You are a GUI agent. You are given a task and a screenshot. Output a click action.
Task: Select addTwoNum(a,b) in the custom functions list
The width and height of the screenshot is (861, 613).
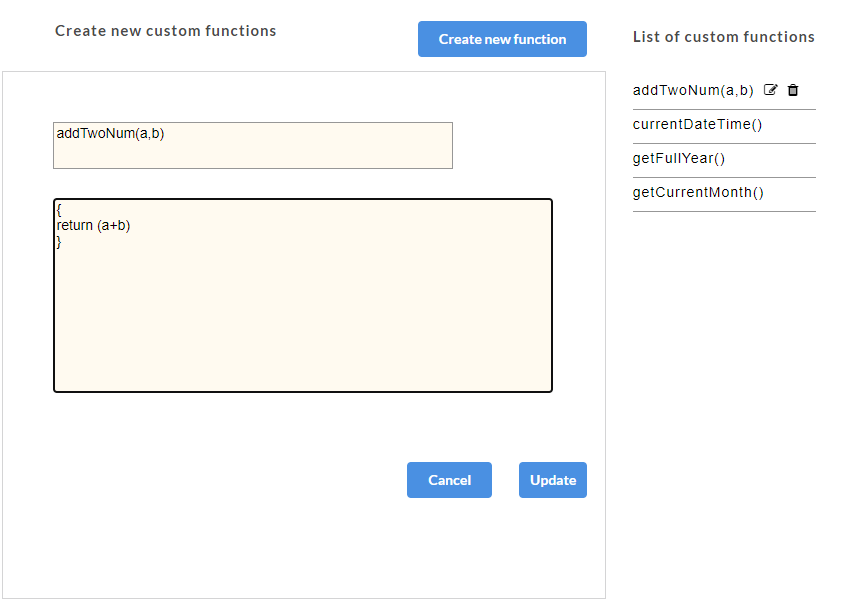click(x=693, y=90)
